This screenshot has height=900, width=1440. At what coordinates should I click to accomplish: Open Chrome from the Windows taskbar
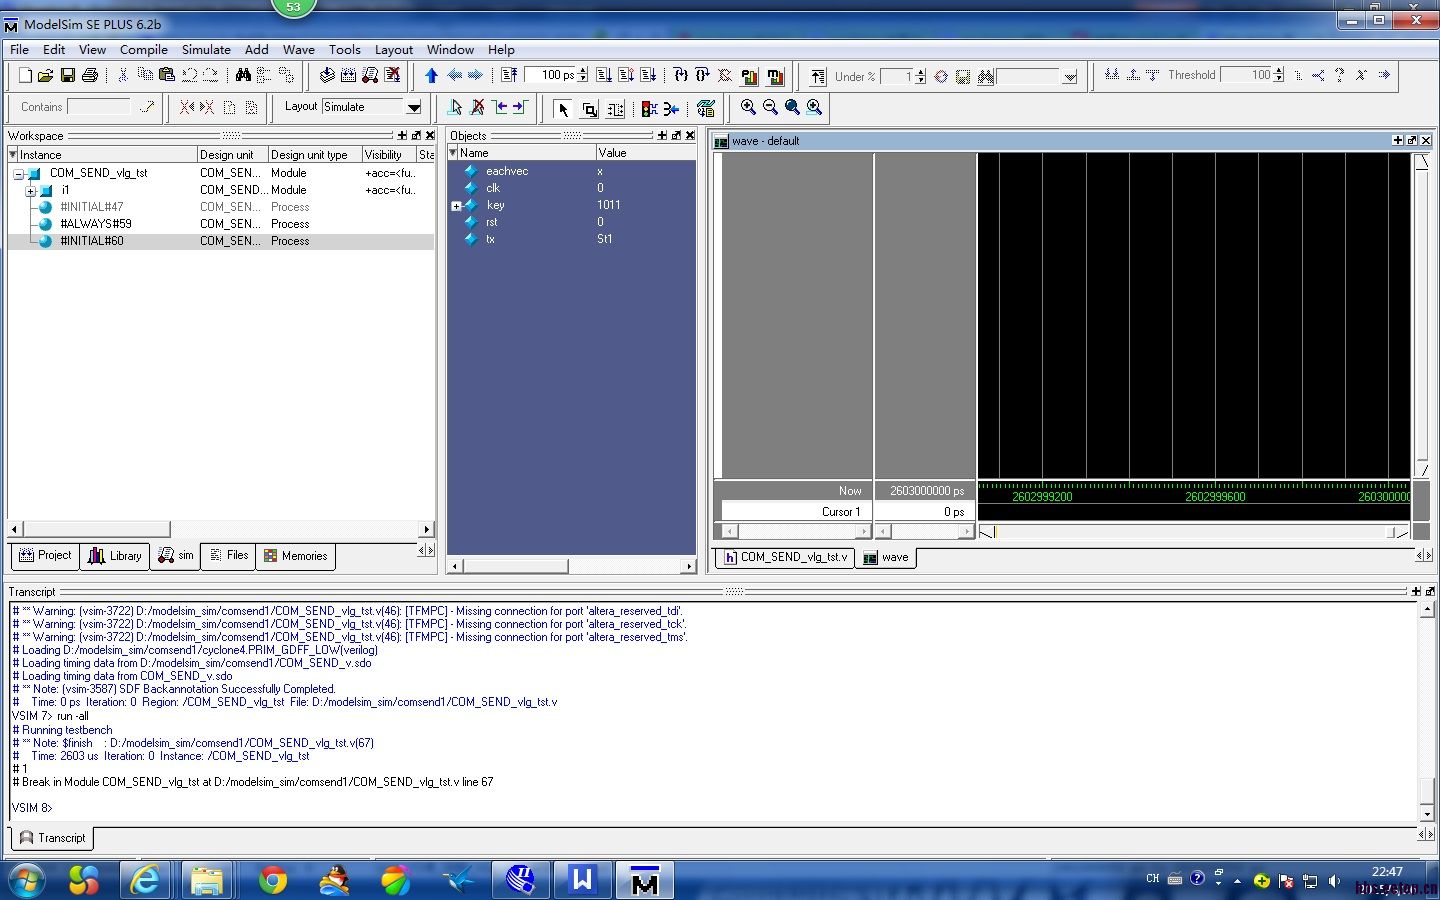click(272, 880)
